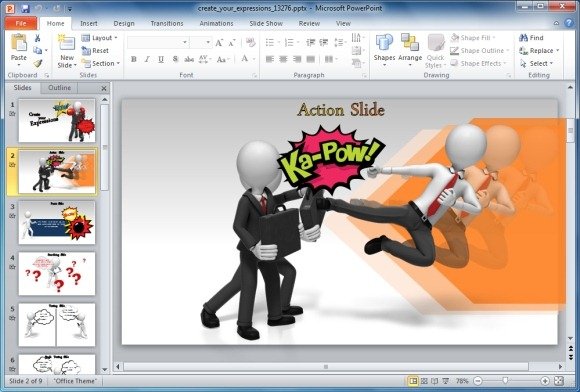The image size is (580, 392).
Task: Center align text
Action: pyautogui.click(x=283, y=59)
